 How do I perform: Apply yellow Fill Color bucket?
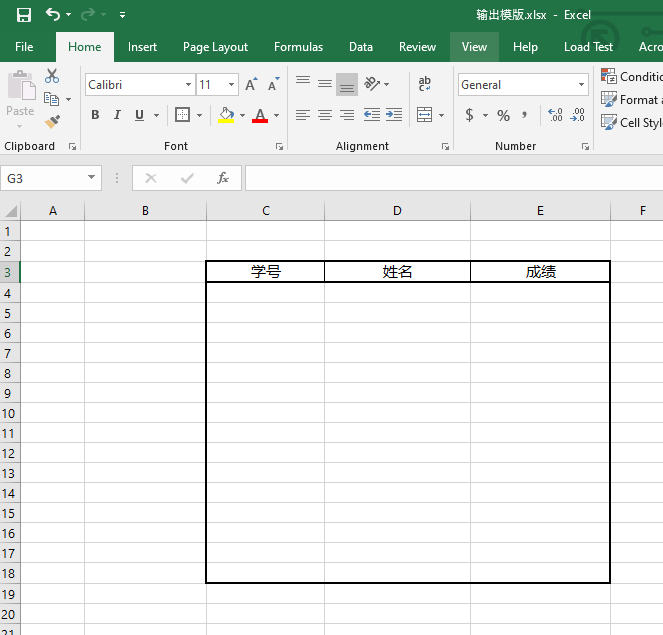pyautogui.click(x=226, y=115)
